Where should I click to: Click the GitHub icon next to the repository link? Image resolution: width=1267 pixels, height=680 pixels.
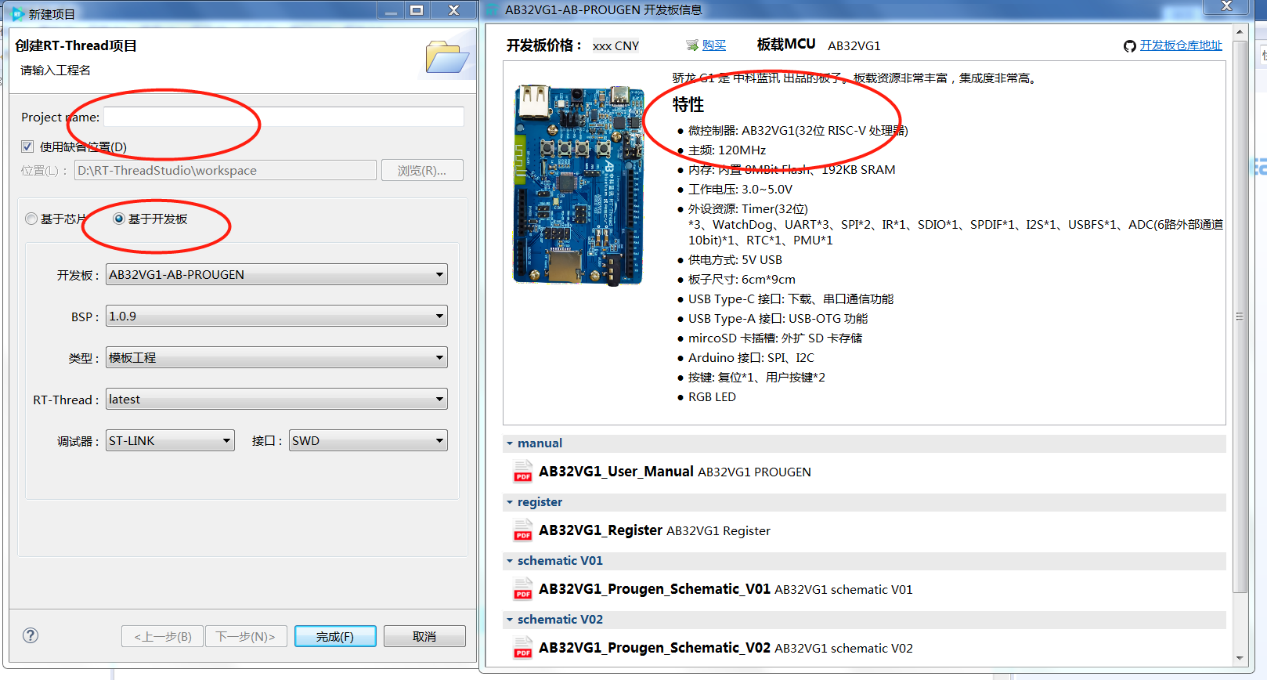[1130, 45]
